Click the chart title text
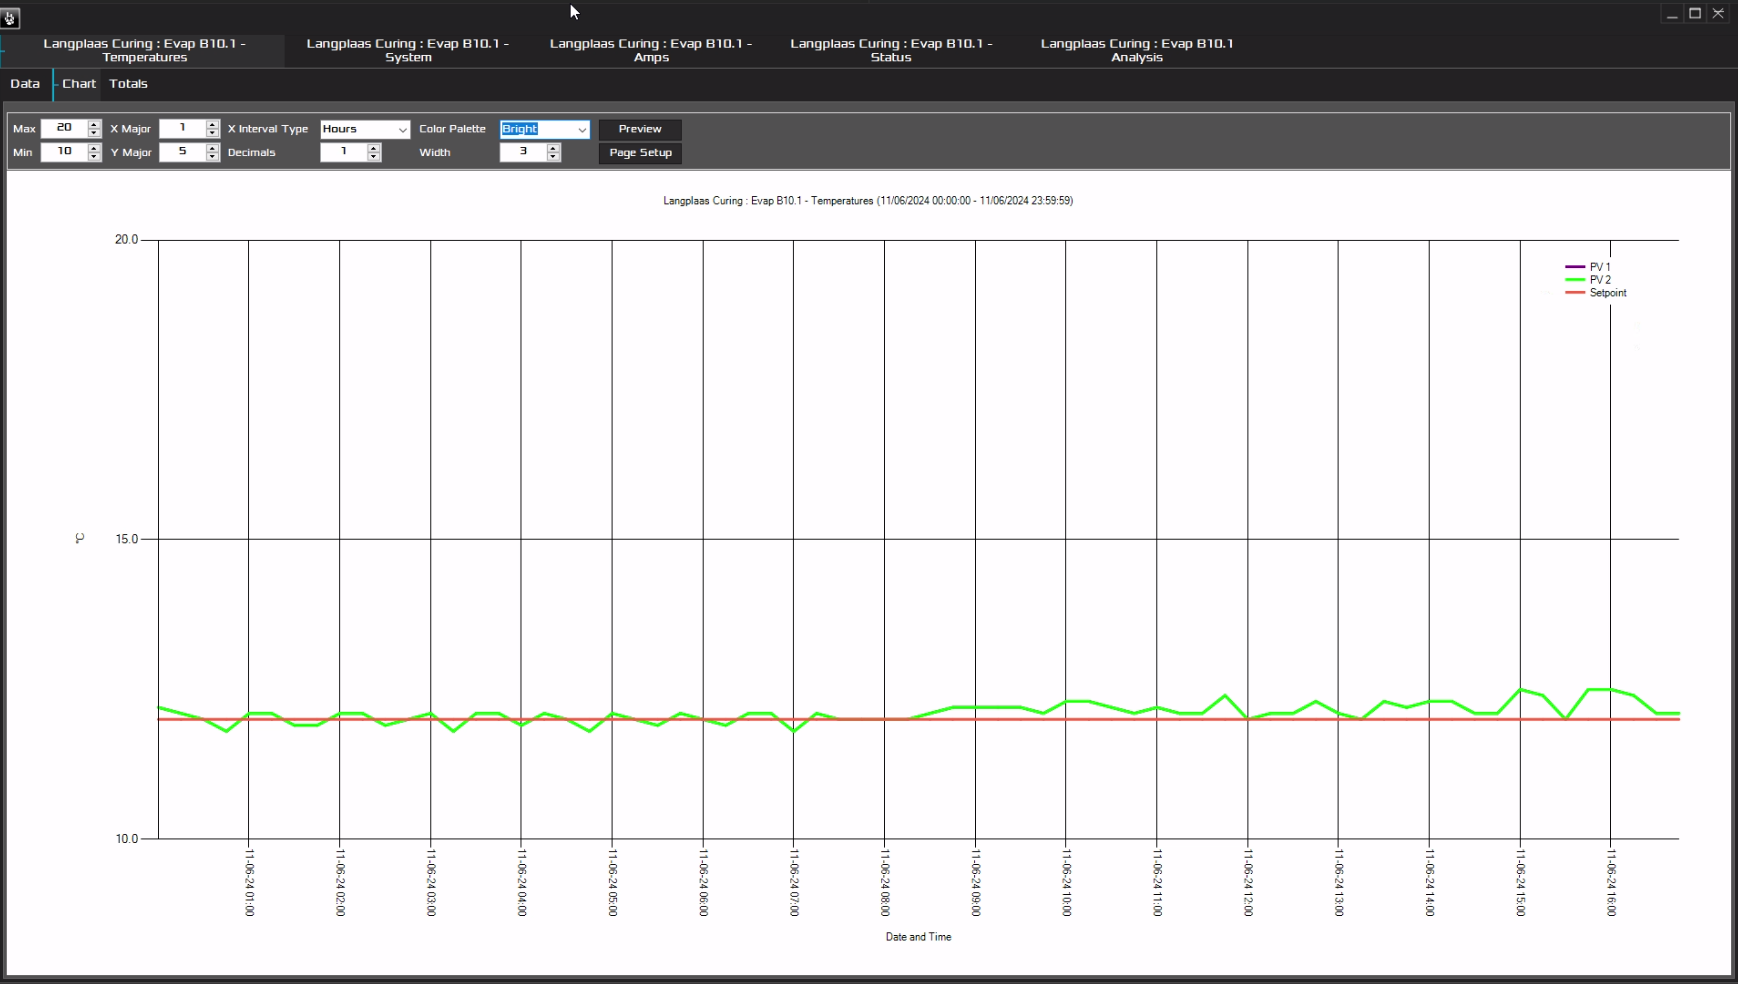The height and width of the screenshot is (984, 1738). pyautogui.click(x=868, y=201)
